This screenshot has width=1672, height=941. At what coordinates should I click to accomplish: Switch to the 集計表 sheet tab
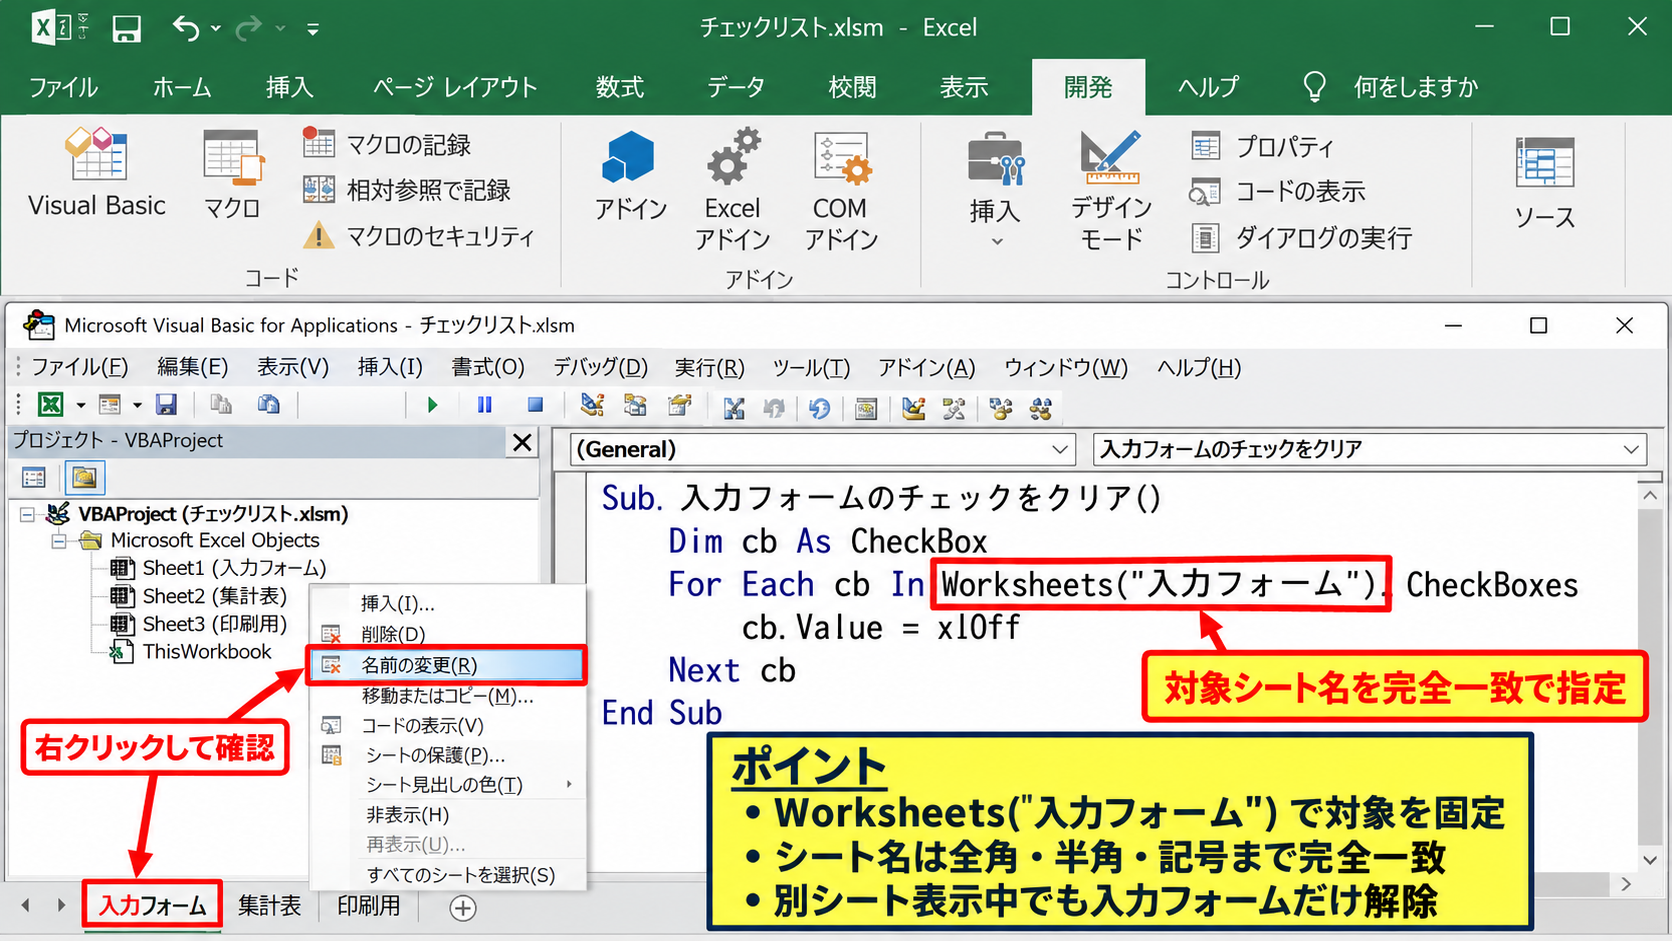(x=269, y=906)
